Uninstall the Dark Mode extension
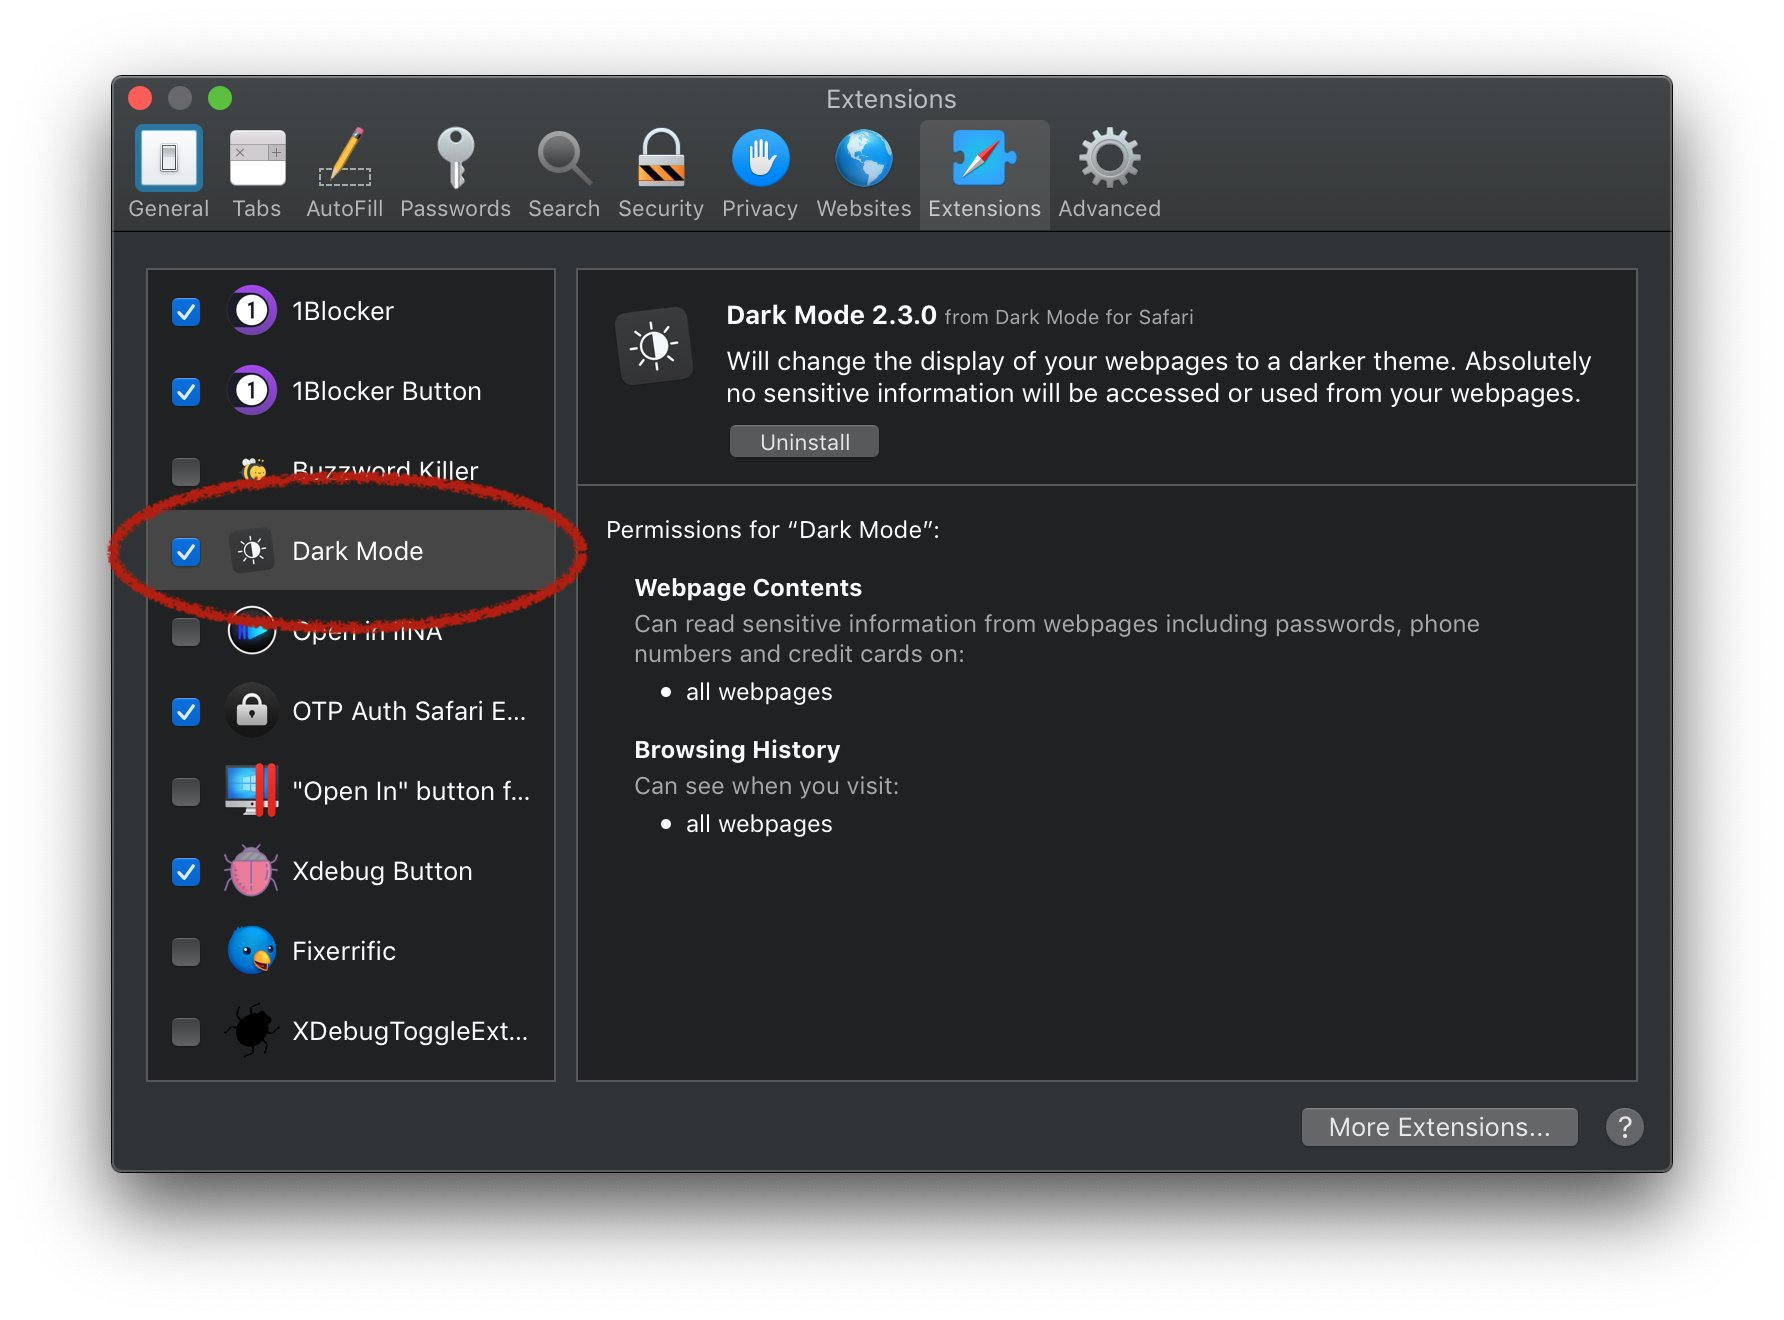The image size is (1784, 1320). (804, 442)
